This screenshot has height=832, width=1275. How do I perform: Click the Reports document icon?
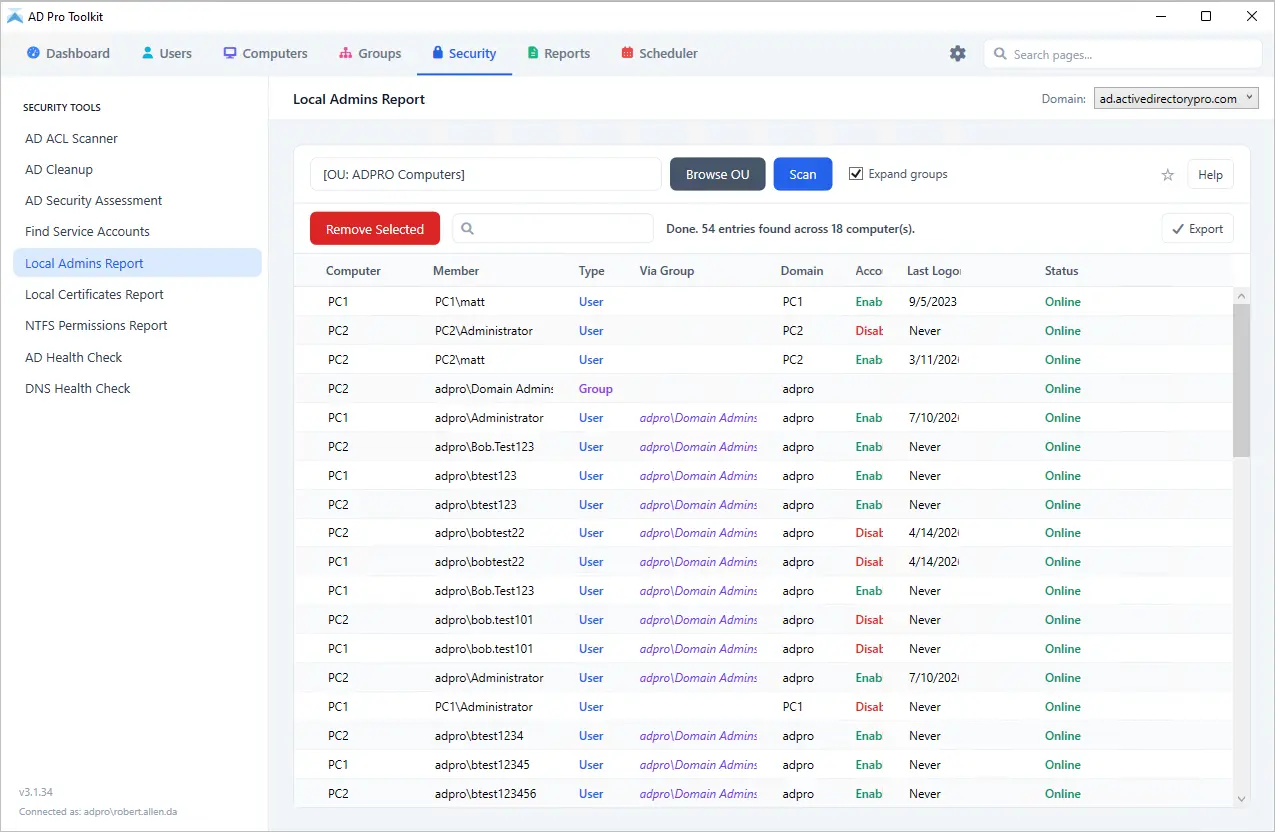tap(533, 53)
